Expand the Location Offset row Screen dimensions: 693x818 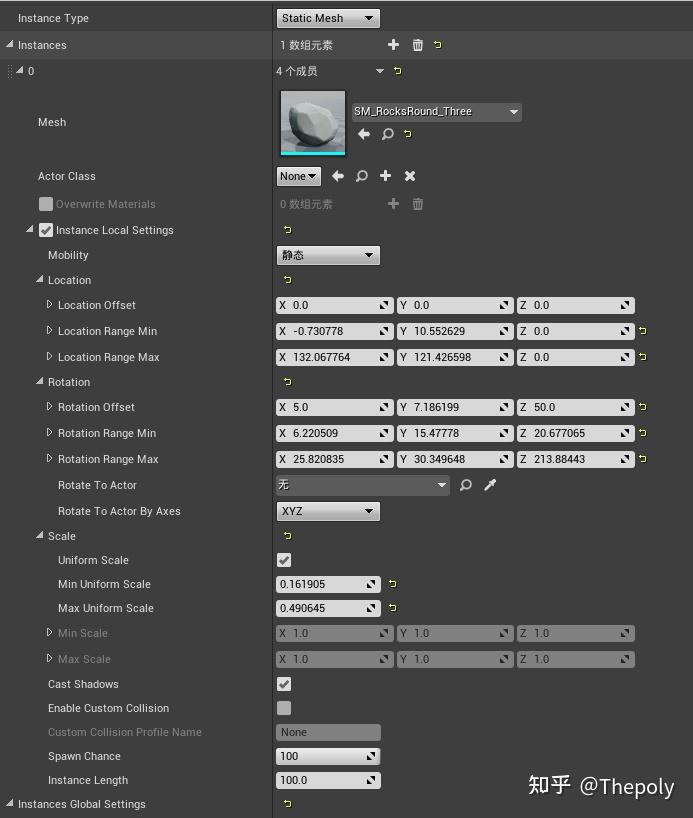[x=49, y=304]
